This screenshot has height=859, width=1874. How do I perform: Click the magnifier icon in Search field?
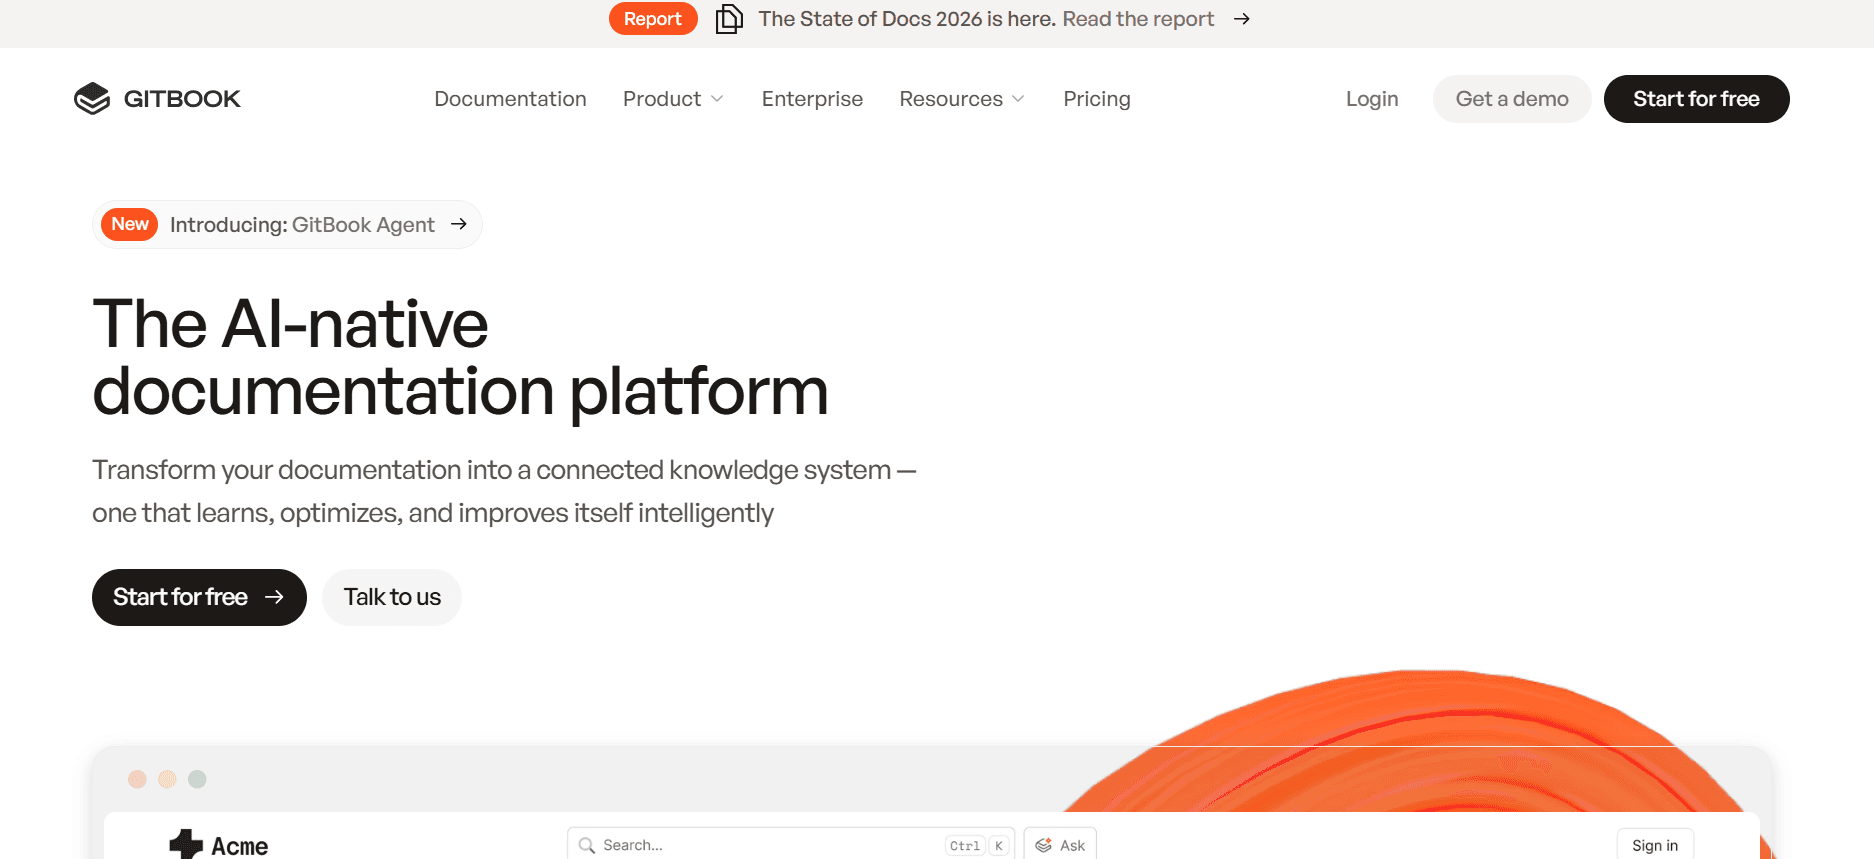[587, 845]
